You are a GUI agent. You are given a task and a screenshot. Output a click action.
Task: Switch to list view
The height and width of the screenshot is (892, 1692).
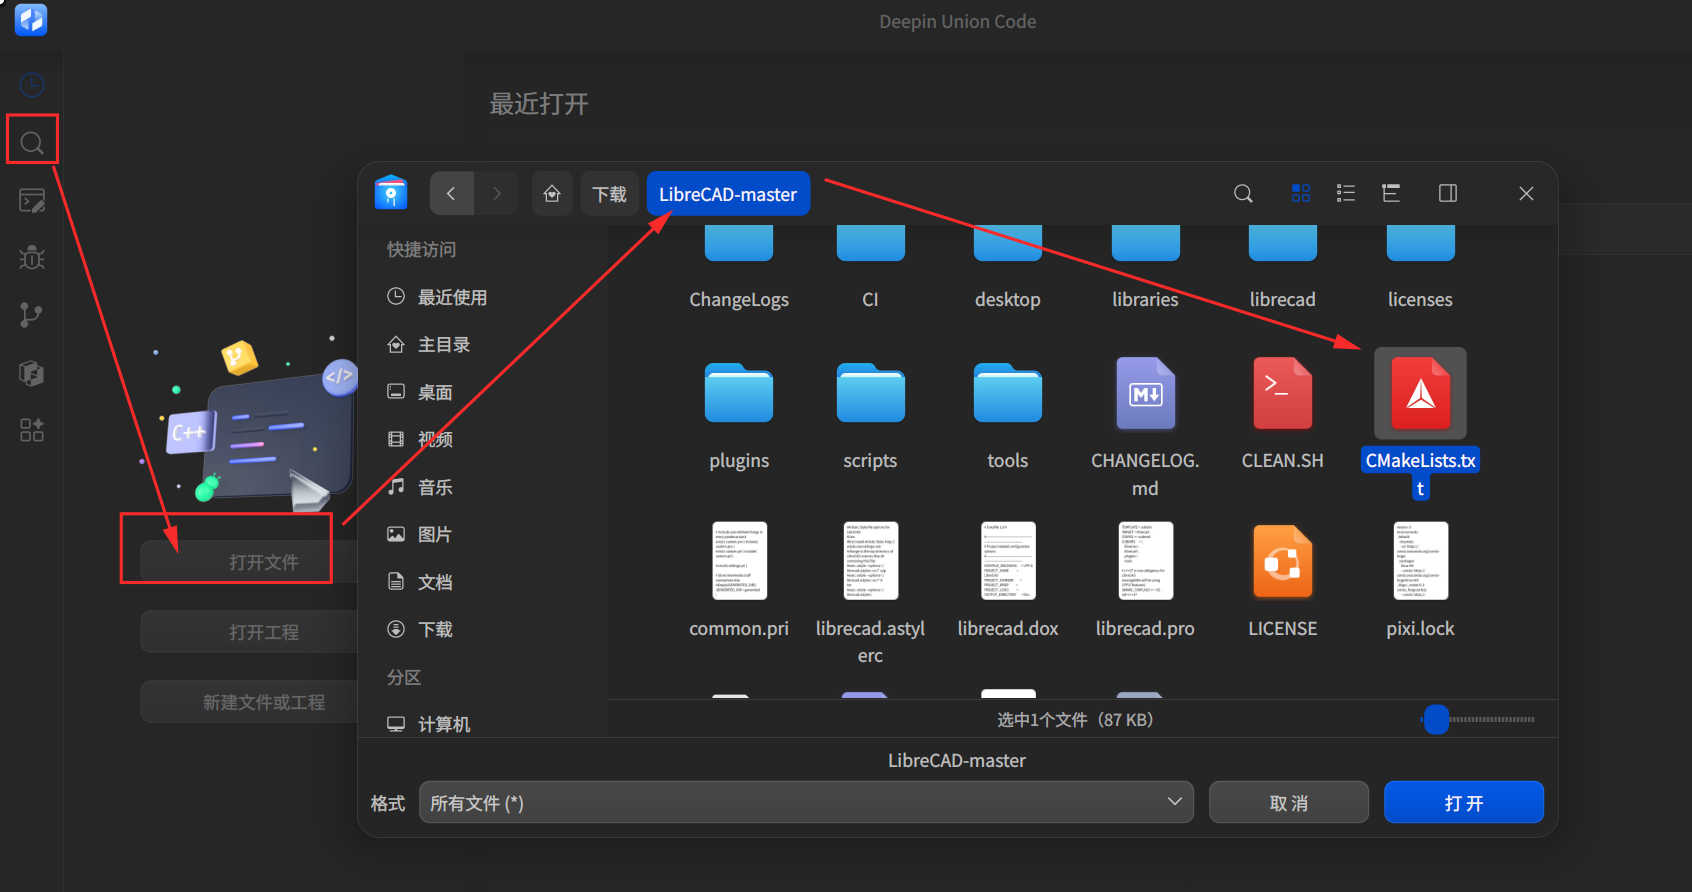point(1346,194)
